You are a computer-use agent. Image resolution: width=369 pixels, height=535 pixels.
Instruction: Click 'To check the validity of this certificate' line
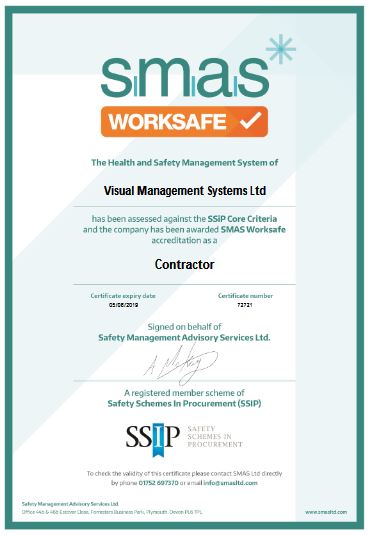(184, 474)
